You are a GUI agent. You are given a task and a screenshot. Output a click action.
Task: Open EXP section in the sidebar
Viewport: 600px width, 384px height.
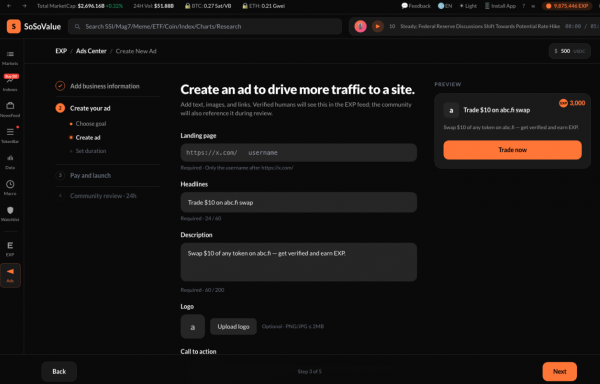[10, 249]
